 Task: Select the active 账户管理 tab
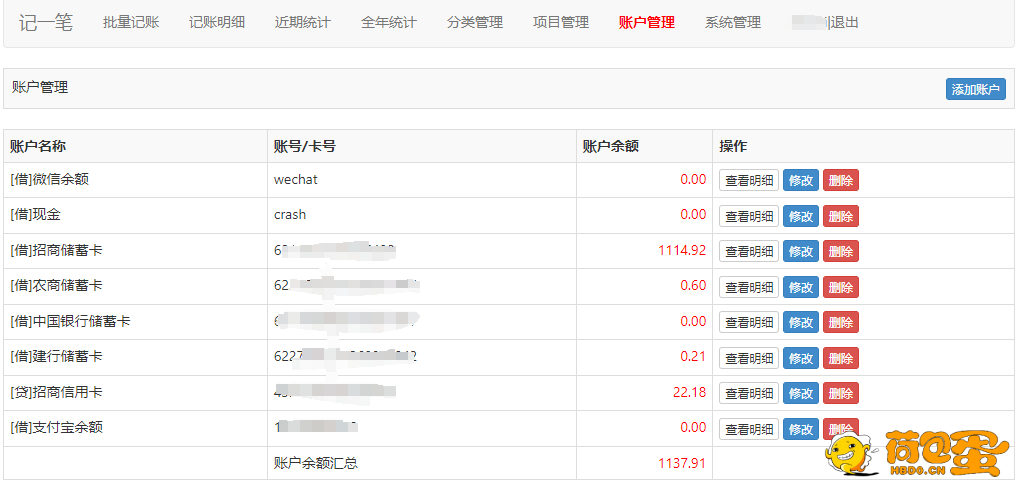(x=647, y=23)
